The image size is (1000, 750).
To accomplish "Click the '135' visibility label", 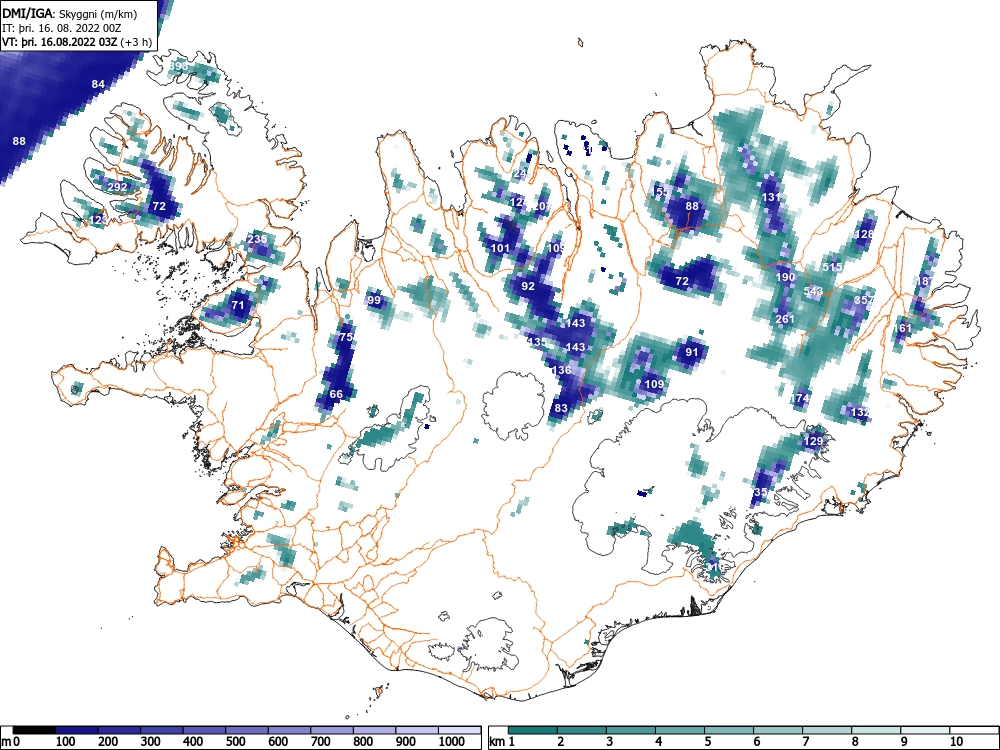I will (538, 342).
